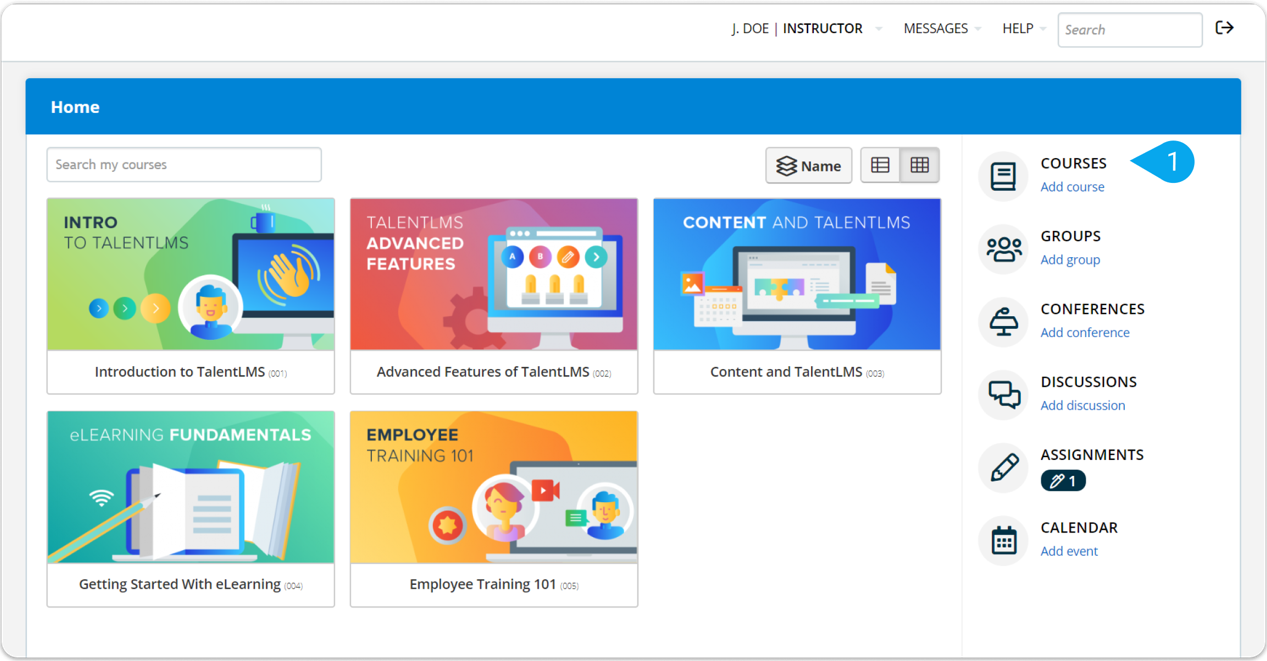Click the COURSES heading

point(1073,163)
